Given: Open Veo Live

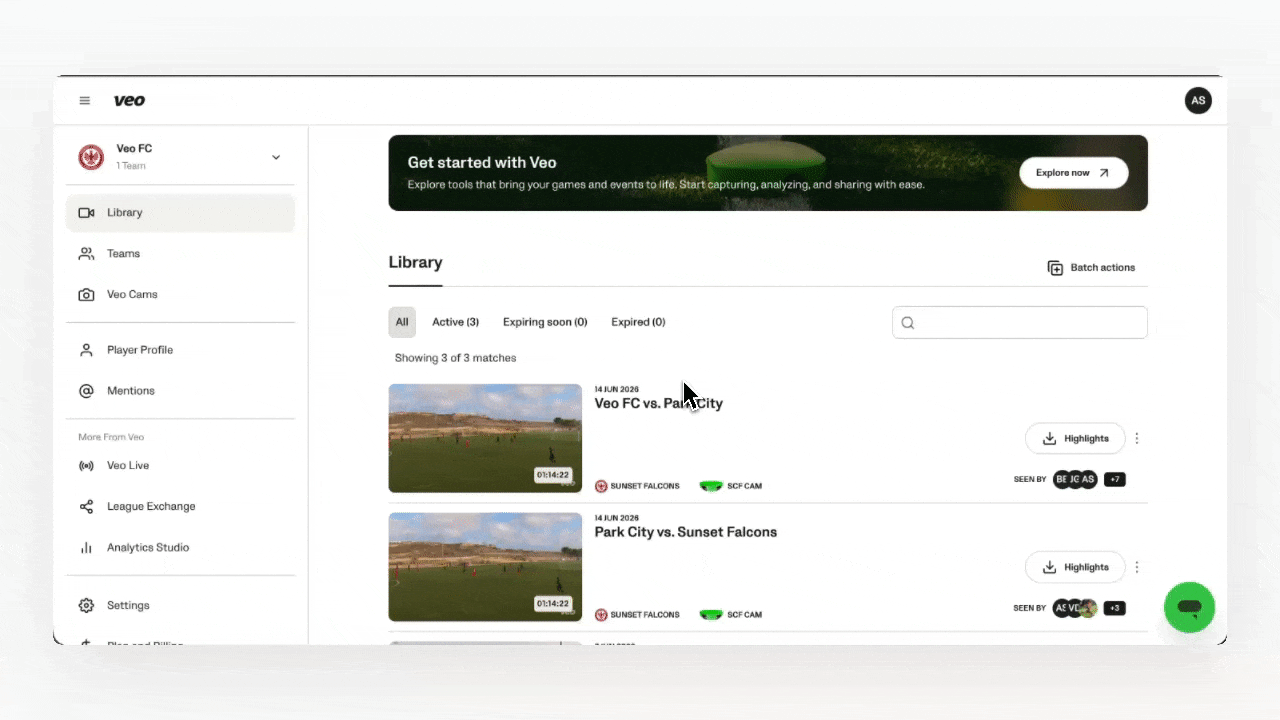Looking at the screenshot, I should (x=180, y=466).
